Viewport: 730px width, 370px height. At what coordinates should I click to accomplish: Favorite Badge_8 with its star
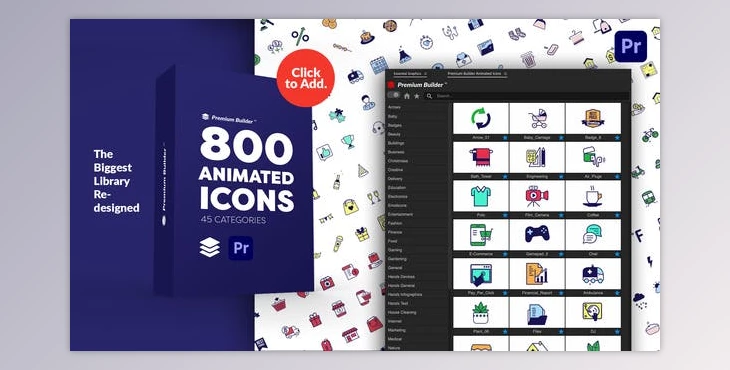[x=617, y=138]
